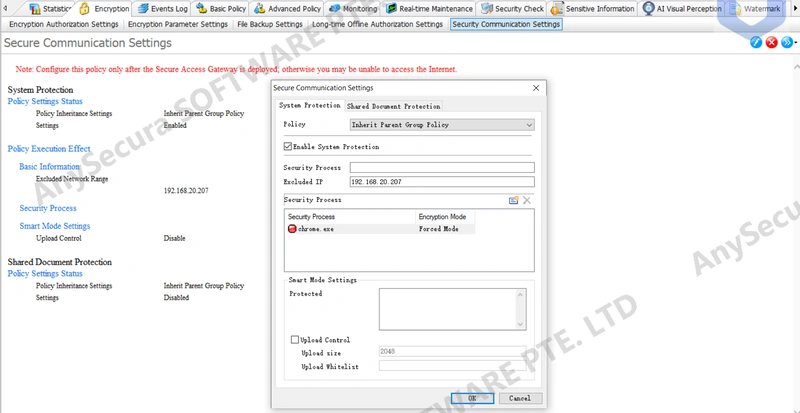Click the main page scroll-up arrow

pos(796,67)
